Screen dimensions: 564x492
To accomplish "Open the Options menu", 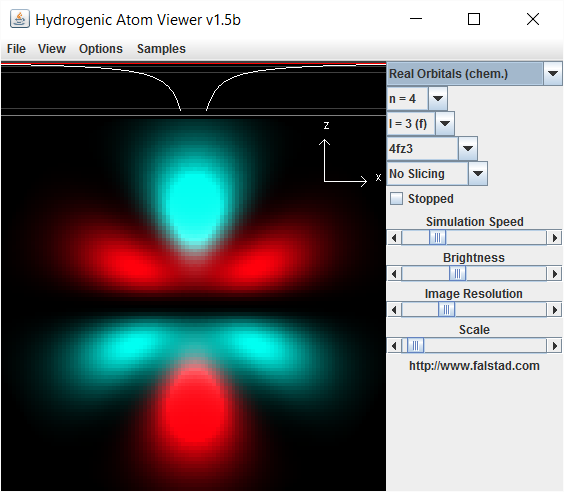I will pos(101,49).
